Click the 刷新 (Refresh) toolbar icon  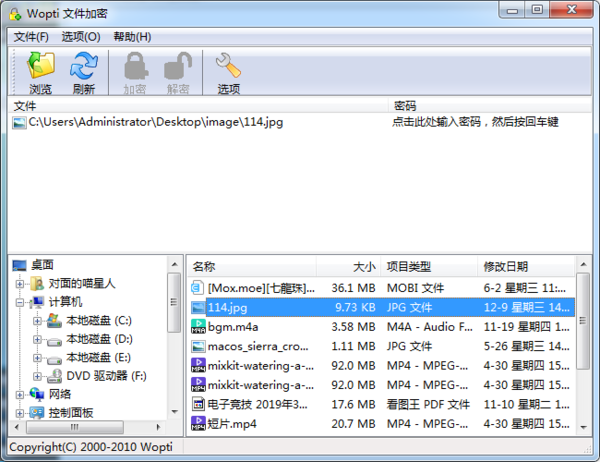pyautogui.click(x=83, y=67)
